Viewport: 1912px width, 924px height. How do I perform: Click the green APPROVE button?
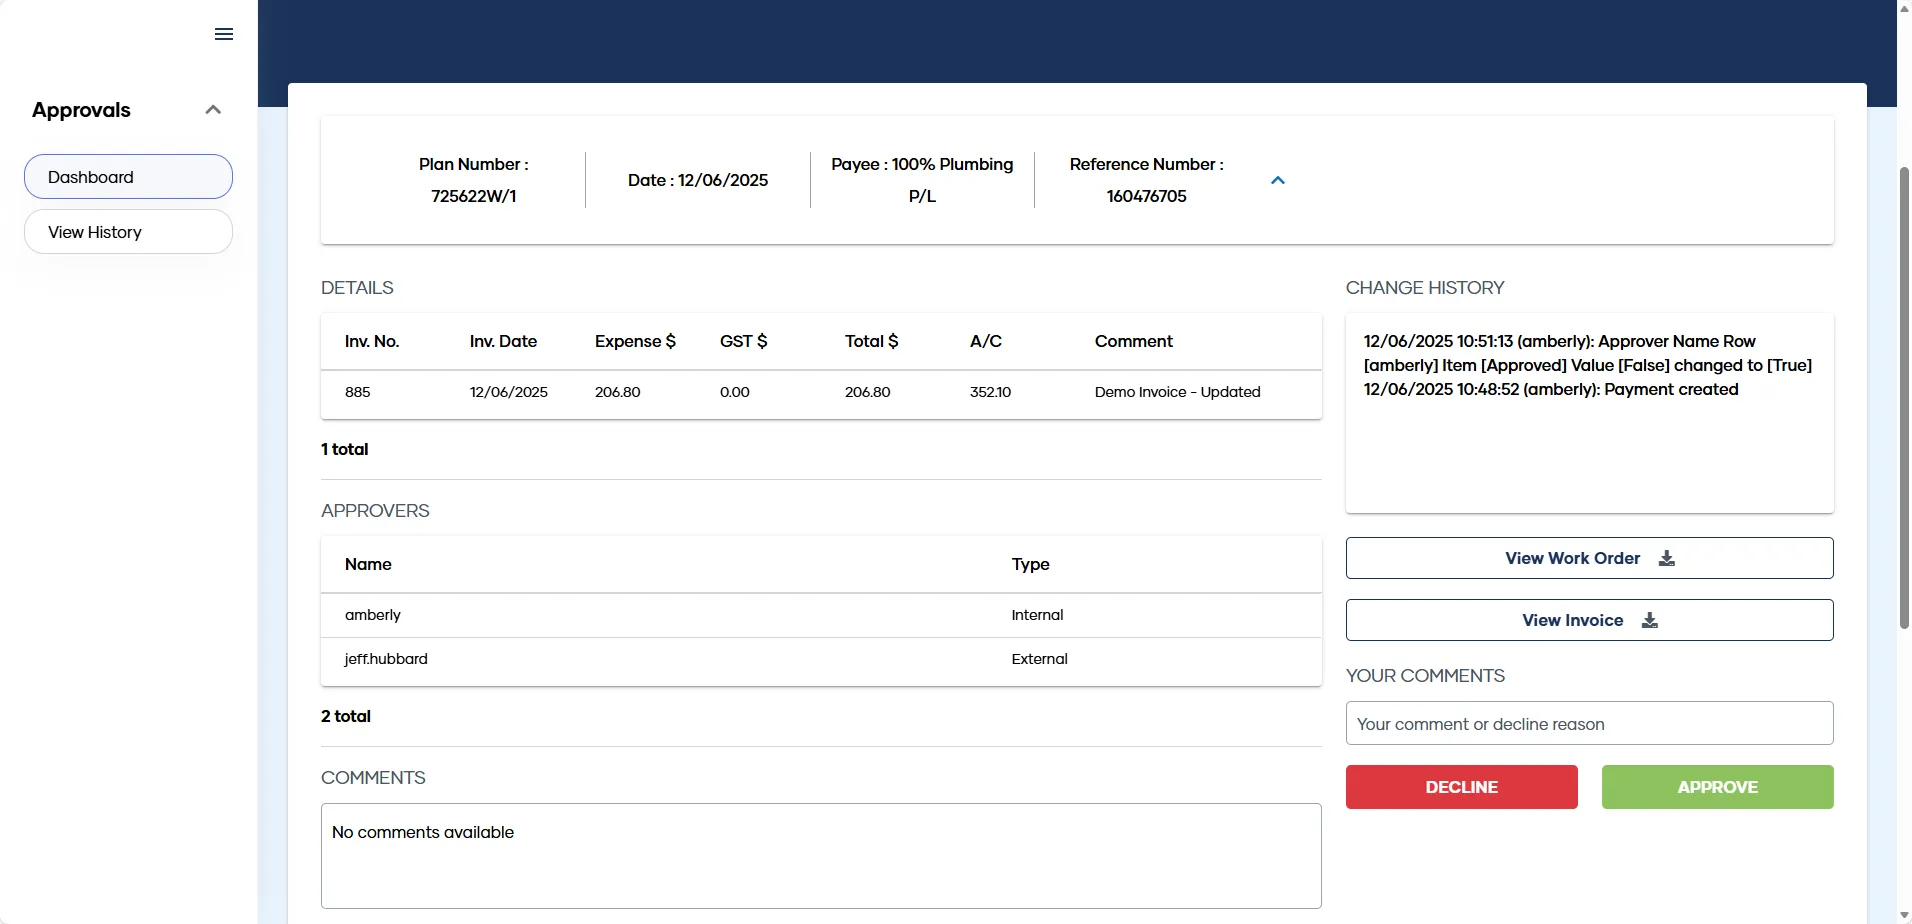click(x=1717, y=787)
